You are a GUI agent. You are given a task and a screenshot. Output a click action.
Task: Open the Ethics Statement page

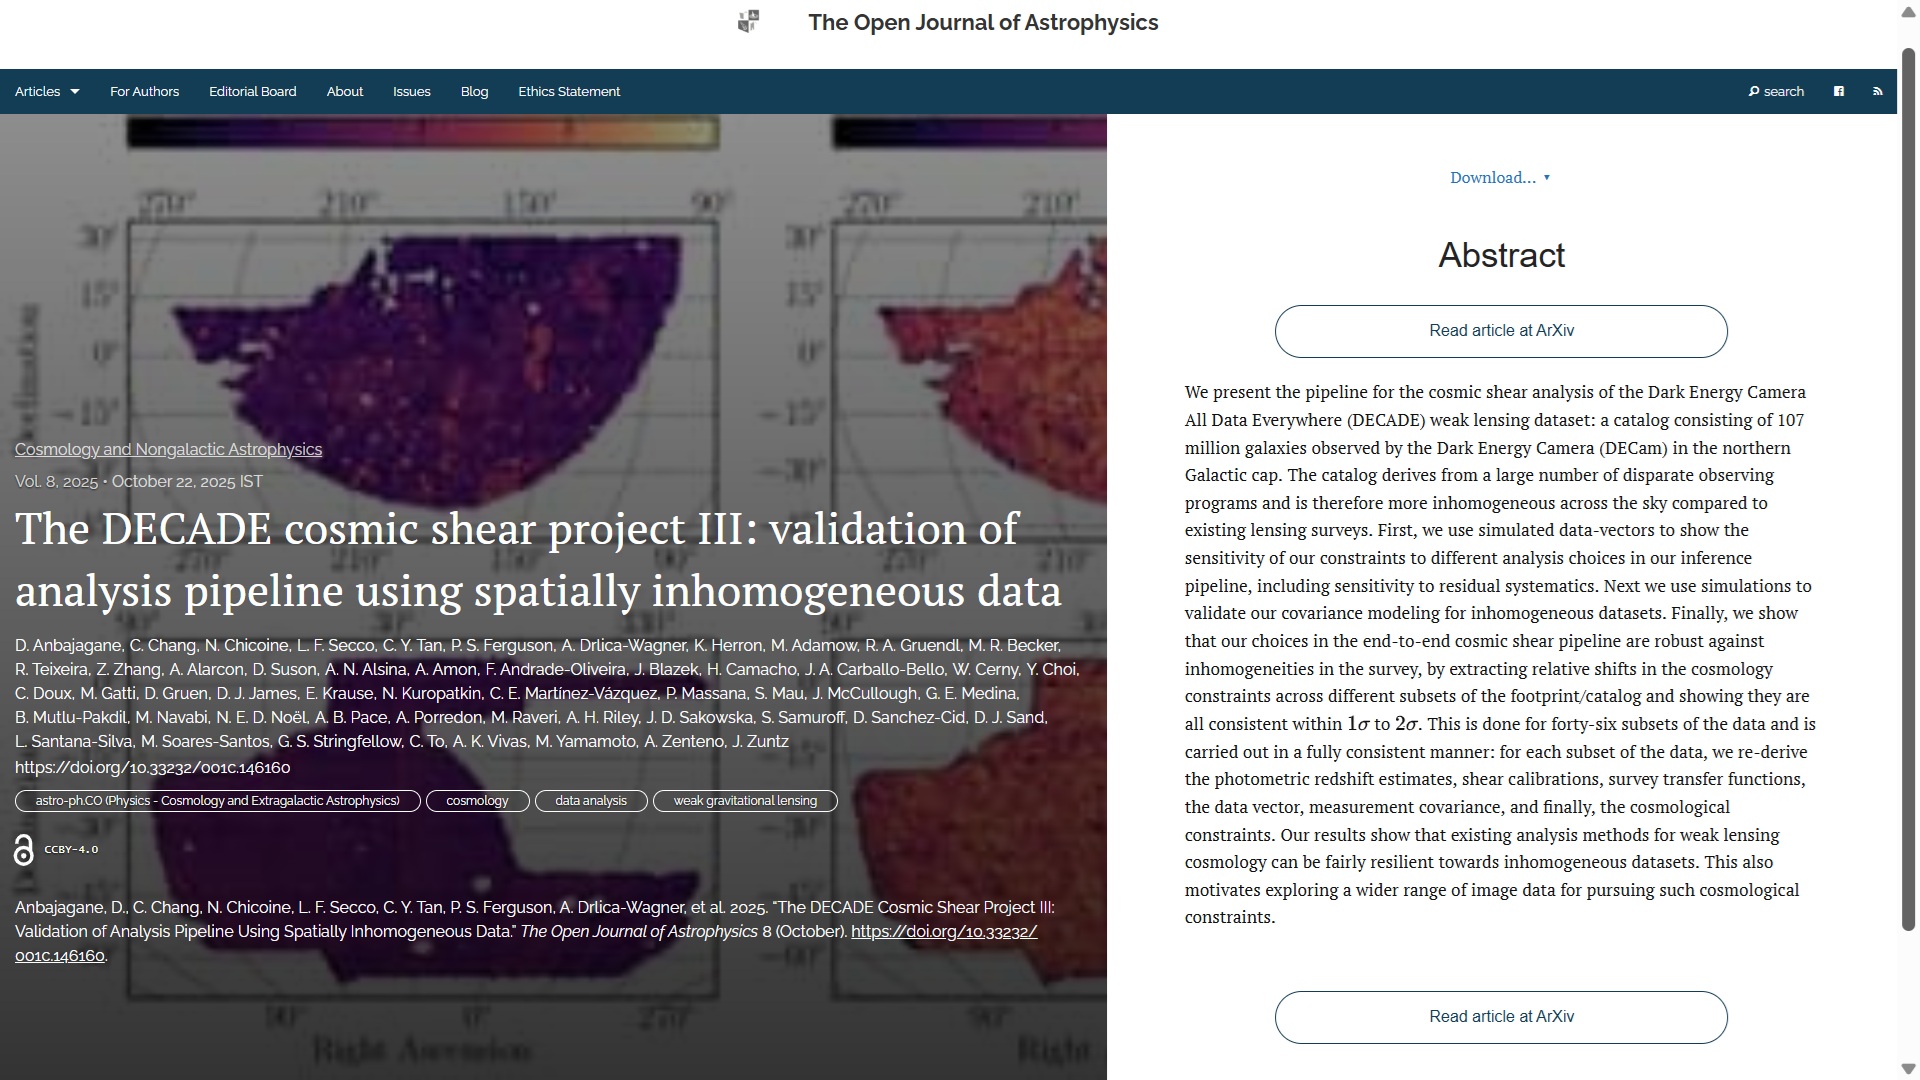point(568,91)
